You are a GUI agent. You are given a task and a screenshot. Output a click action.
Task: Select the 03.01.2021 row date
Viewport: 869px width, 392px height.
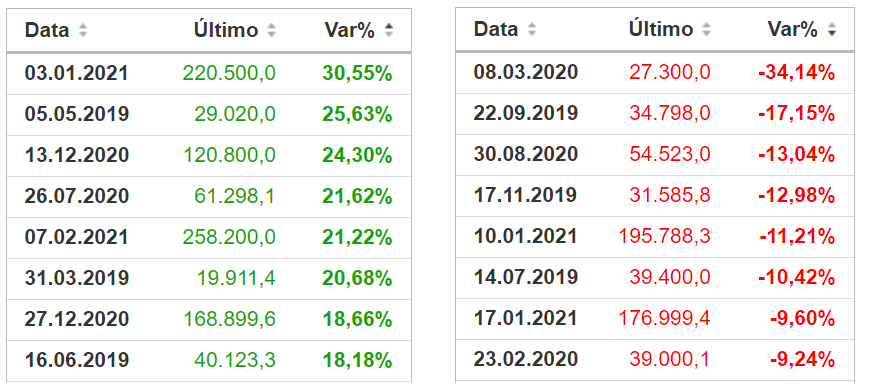(76, 73)
